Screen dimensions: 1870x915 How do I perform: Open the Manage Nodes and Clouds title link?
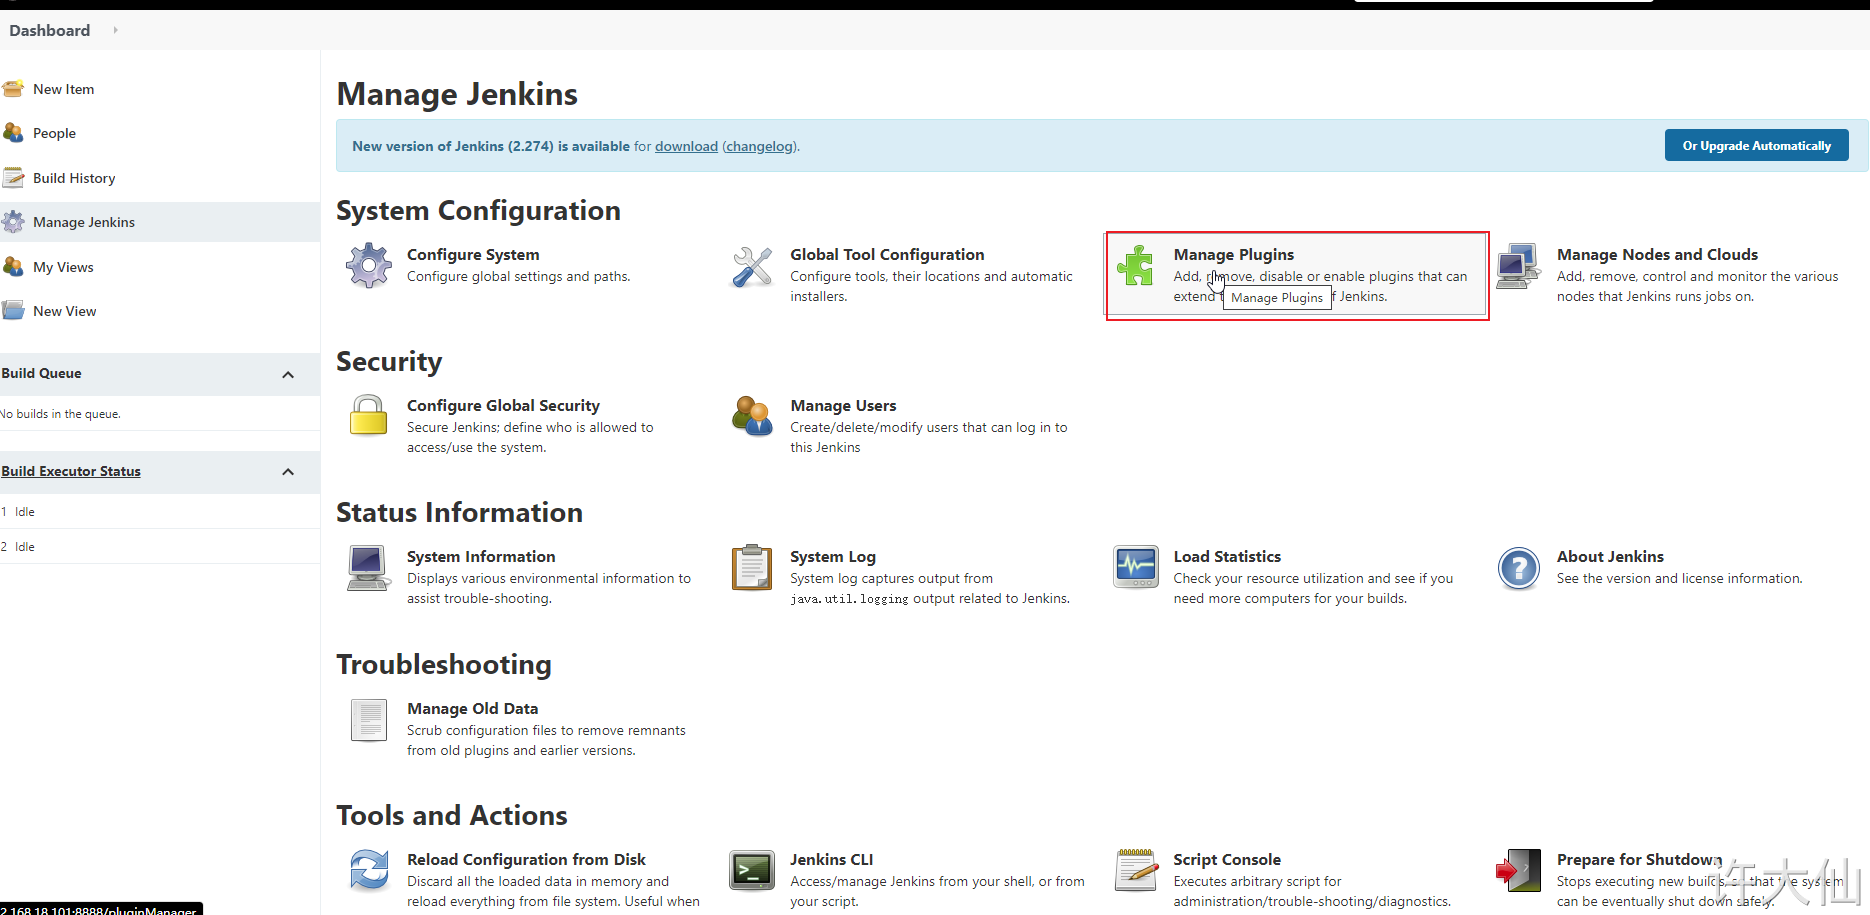[x=1657, y=255]
